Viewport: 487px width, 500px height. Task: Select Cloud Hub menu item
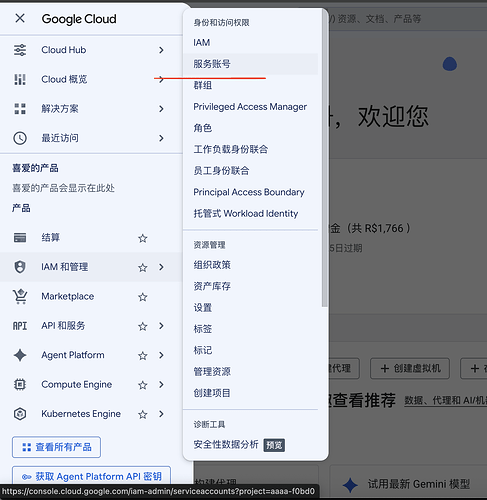91,50
